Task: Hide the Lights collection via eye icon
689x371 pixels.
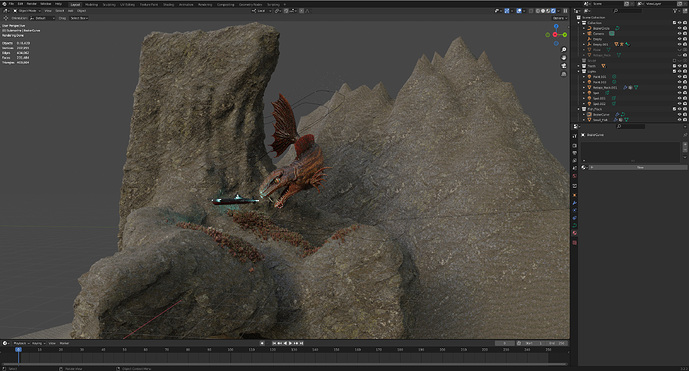Action: [679, 71]
